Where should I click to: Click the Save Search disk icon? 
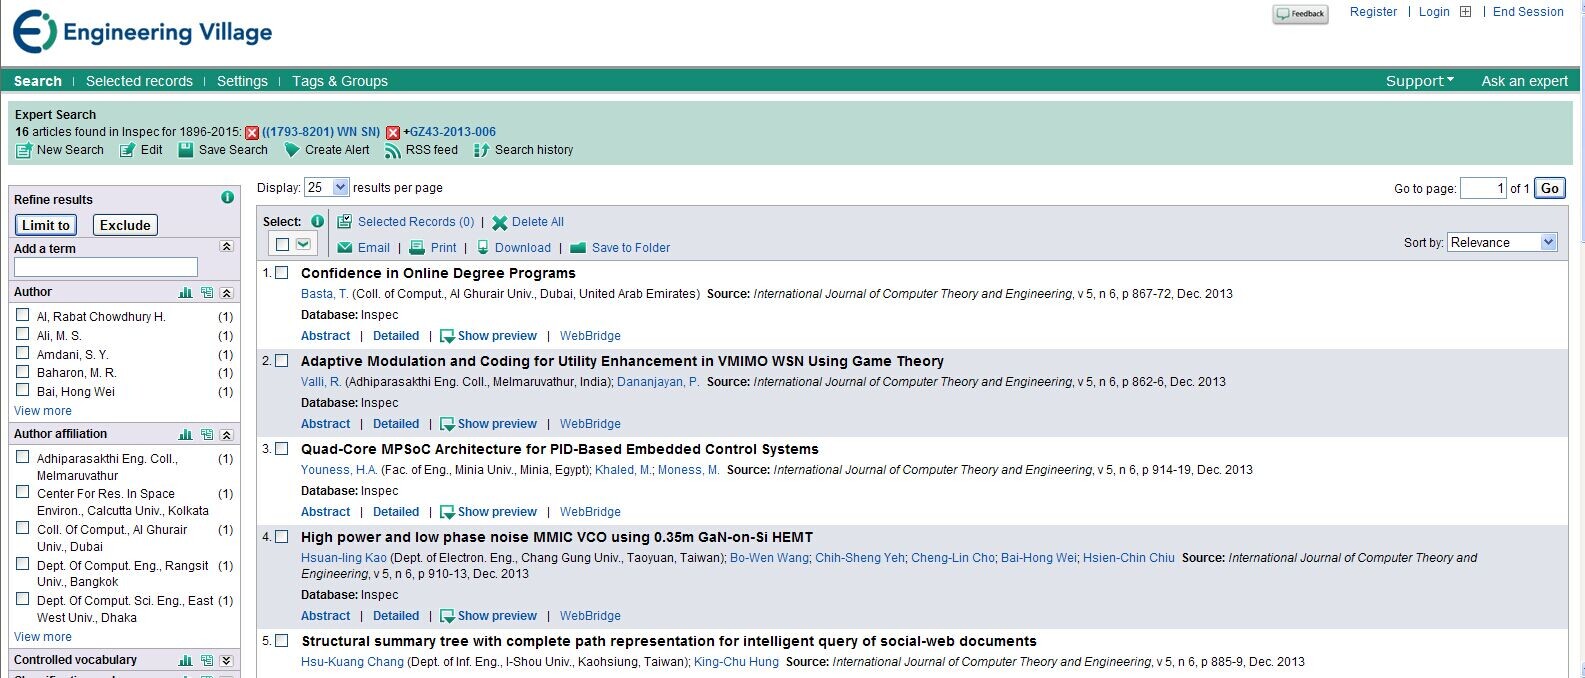(x=185, y=150)
